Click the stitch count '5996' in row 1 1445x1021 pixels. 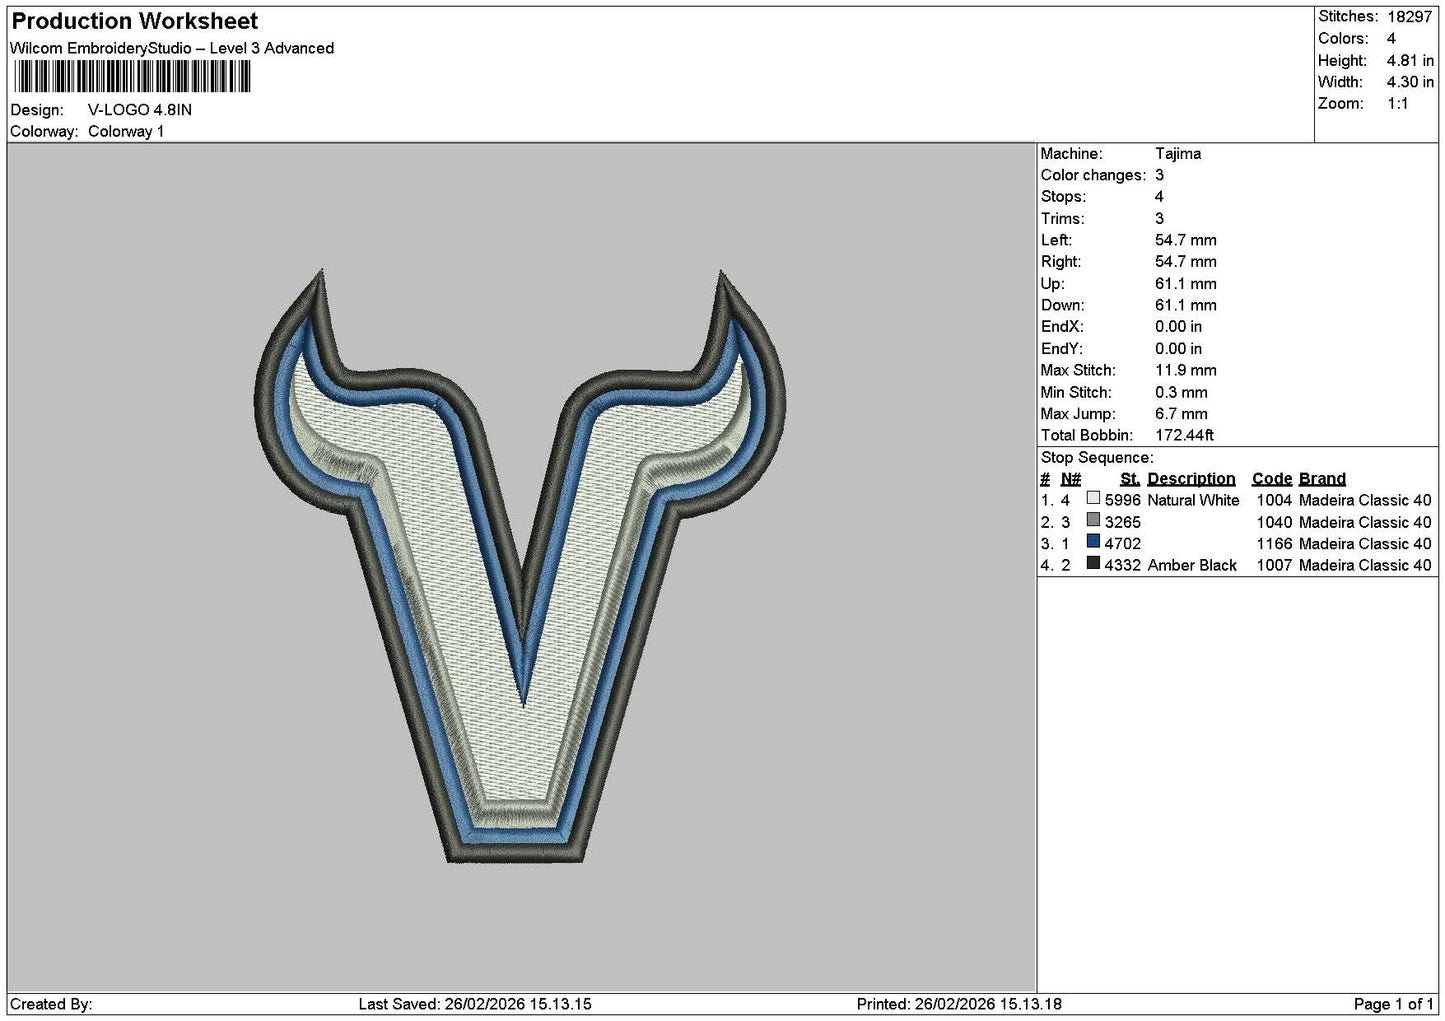pyautogui.click(x=1122, y=500)
